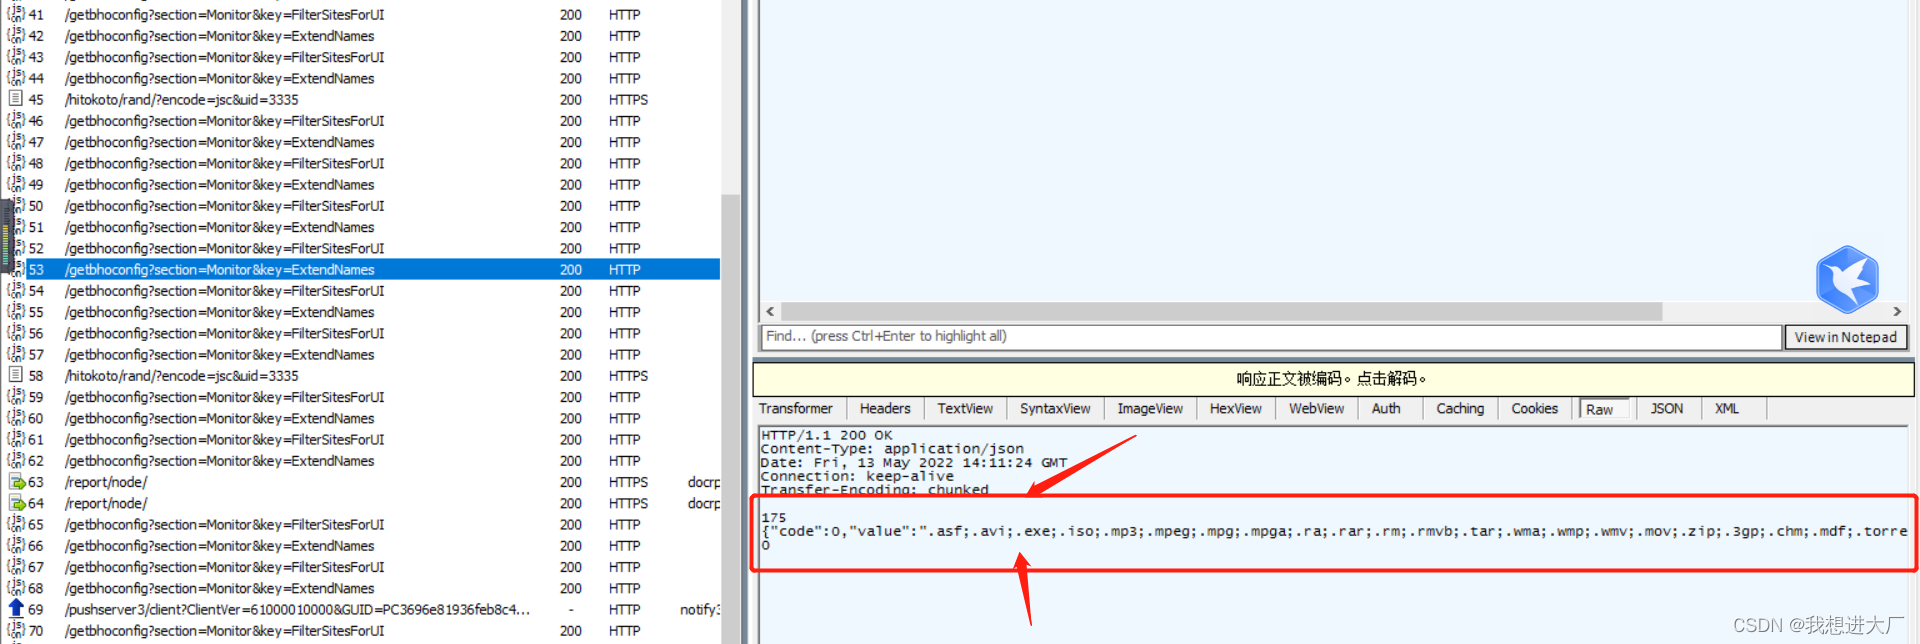Click the JSON code value response body line
1920x644 pixels.
(x=1335, y=531)
